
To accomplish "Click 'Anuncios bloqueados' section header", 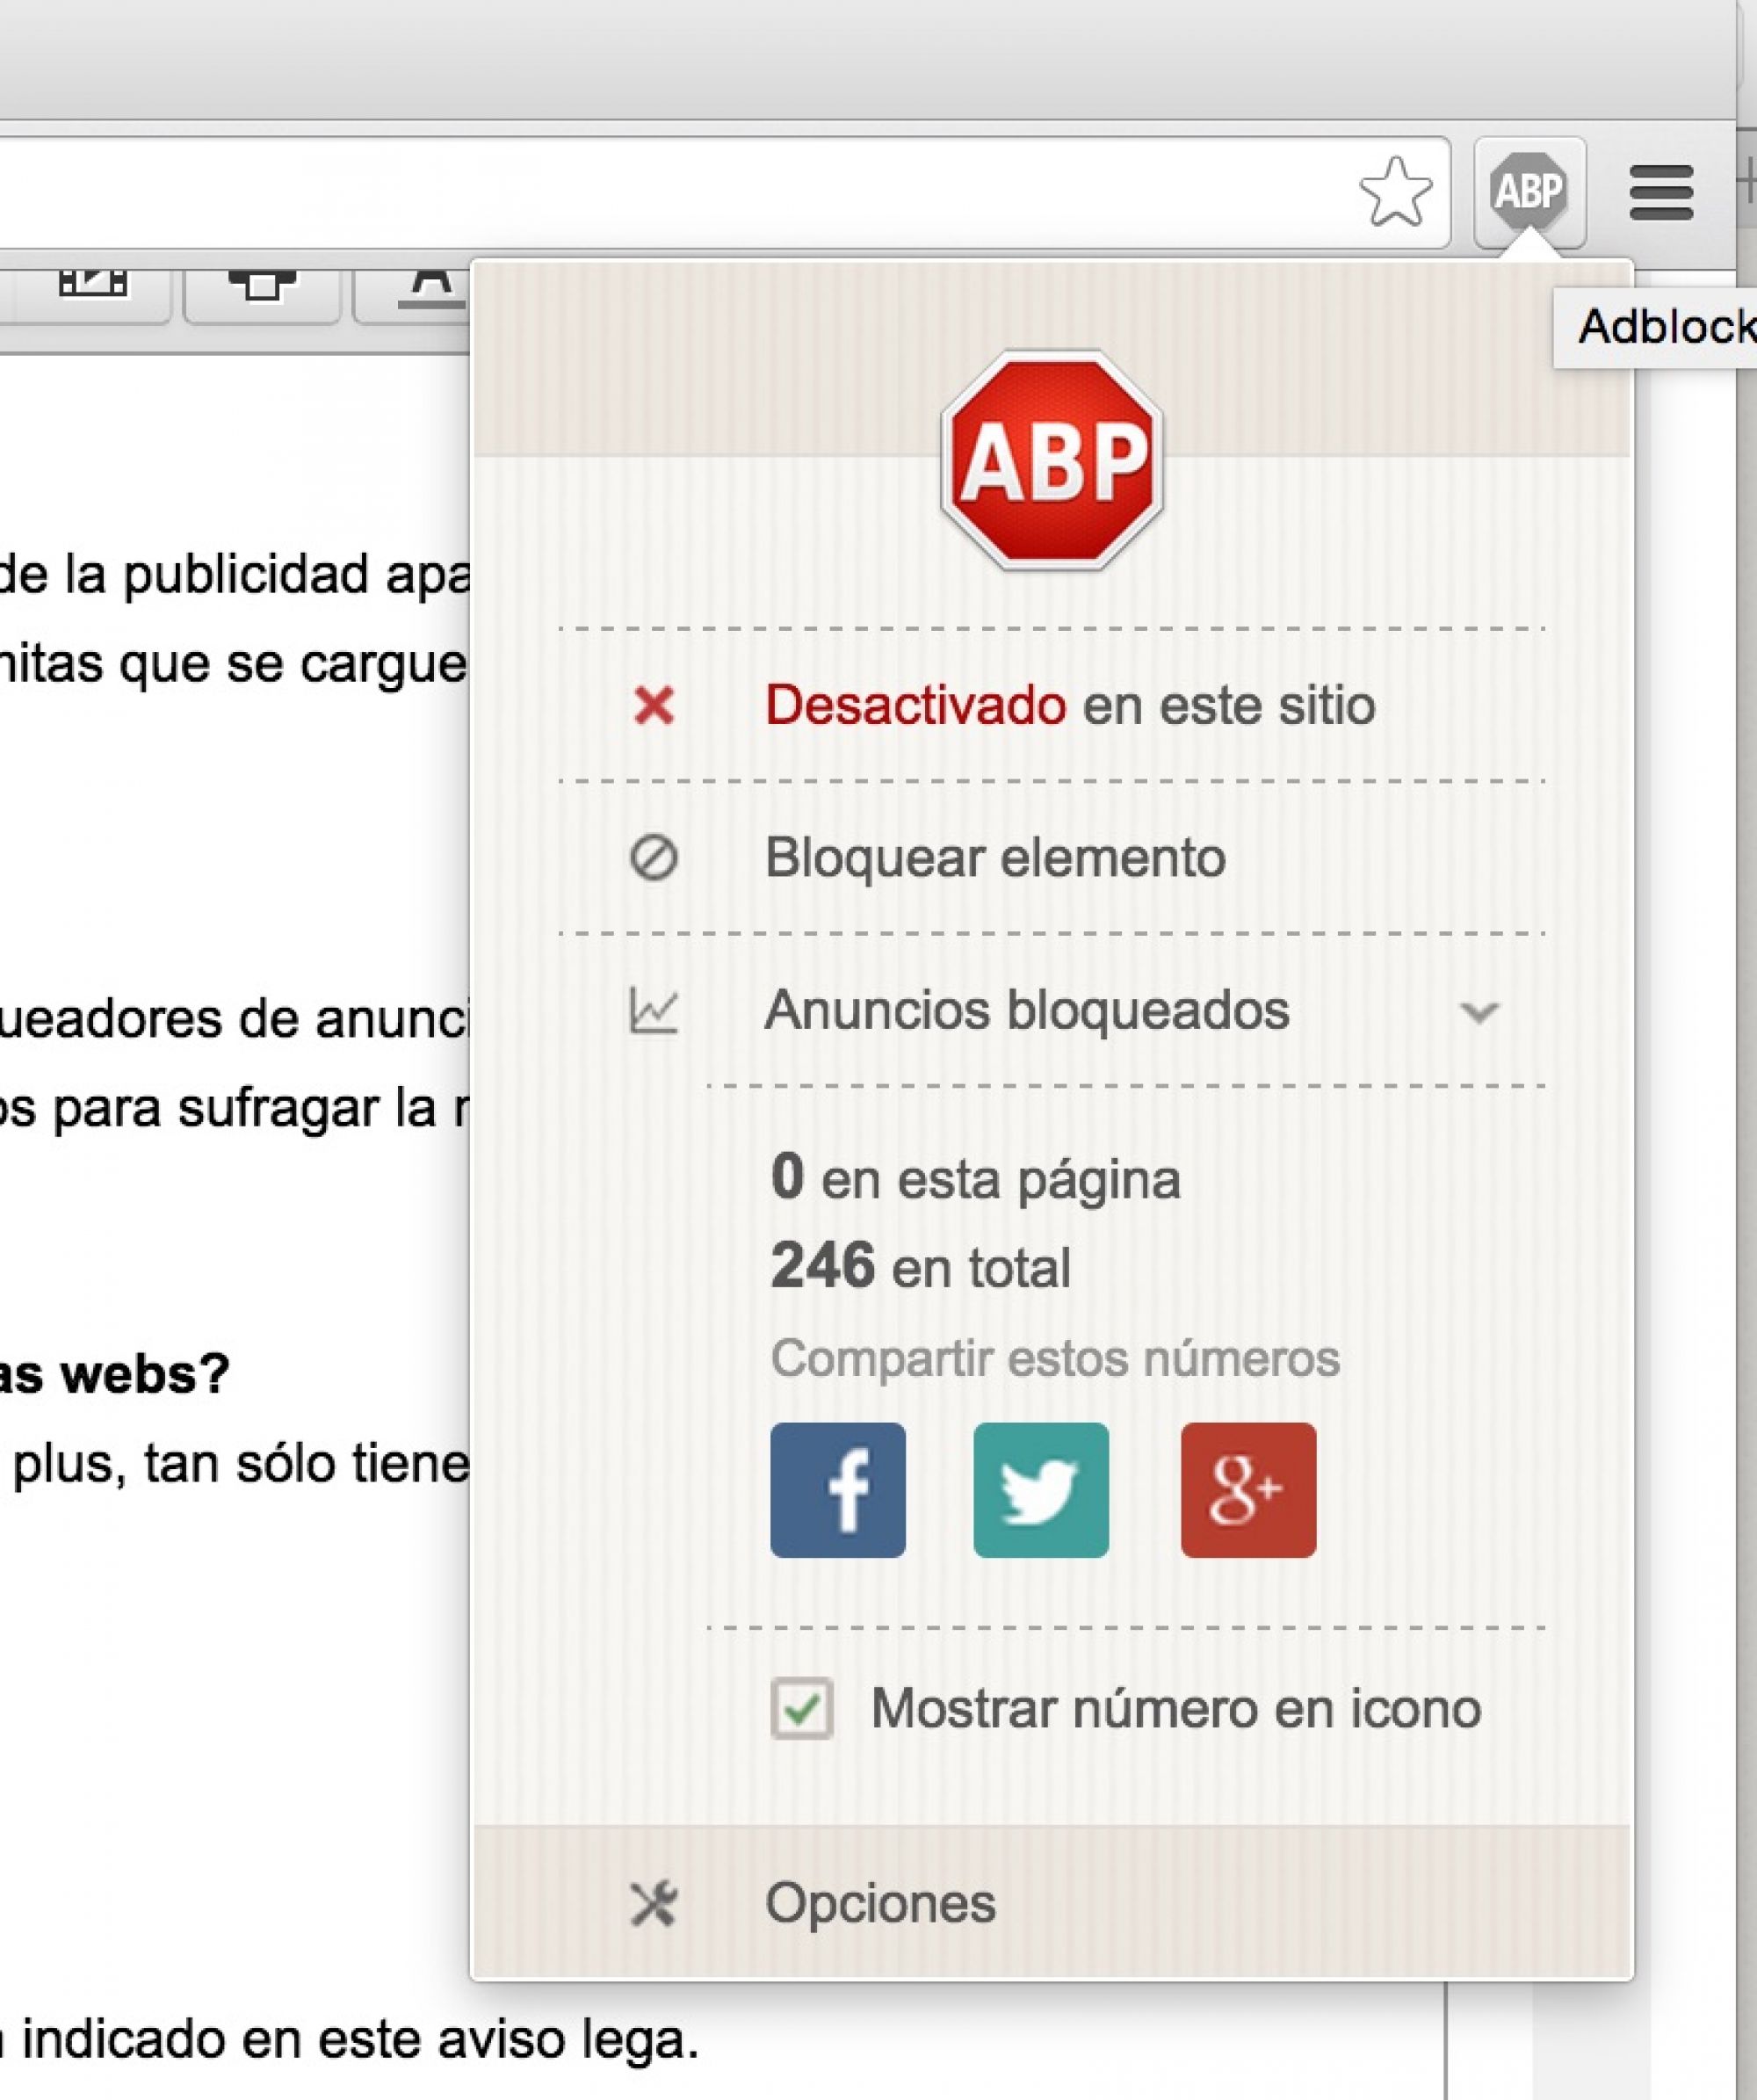I will point(1027,1010).
